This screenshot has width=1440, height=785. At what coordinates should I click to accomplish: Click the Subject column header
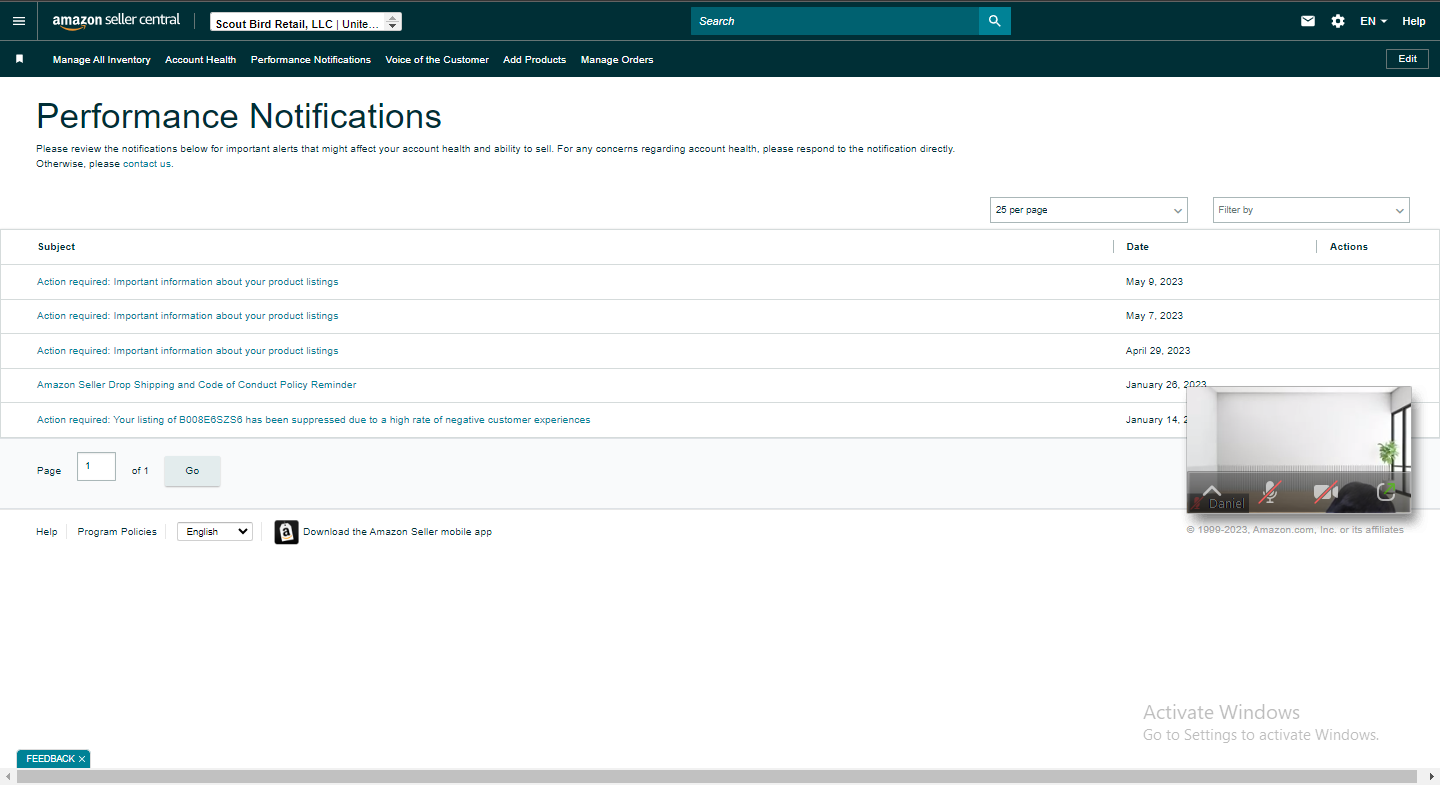pos(57,247)
